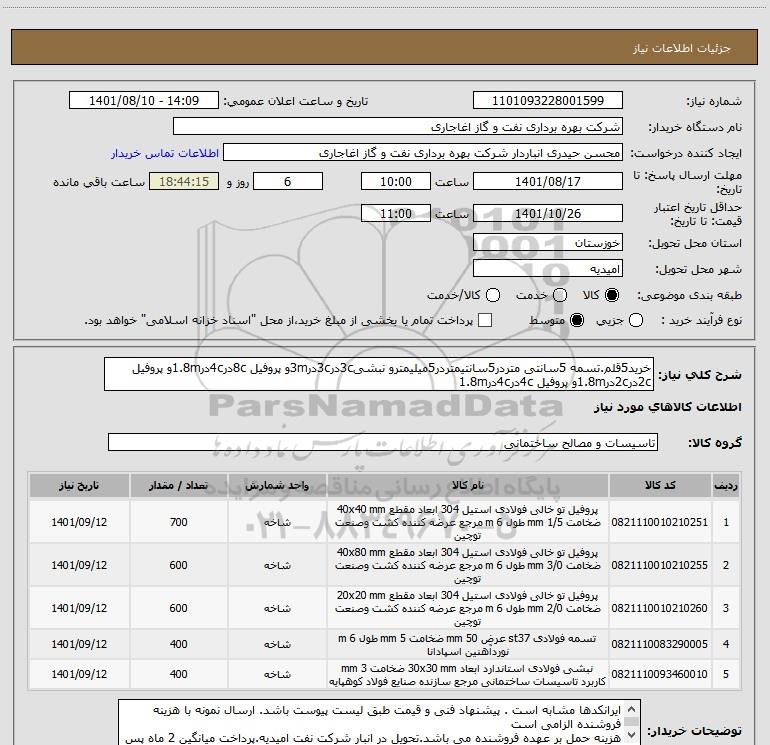Image resolution: width=770 pixels, height=745 pixels.
Task: Click the اطلاعات کالاهای مورد نیاز heading
Action: click(x=668, y=407)
